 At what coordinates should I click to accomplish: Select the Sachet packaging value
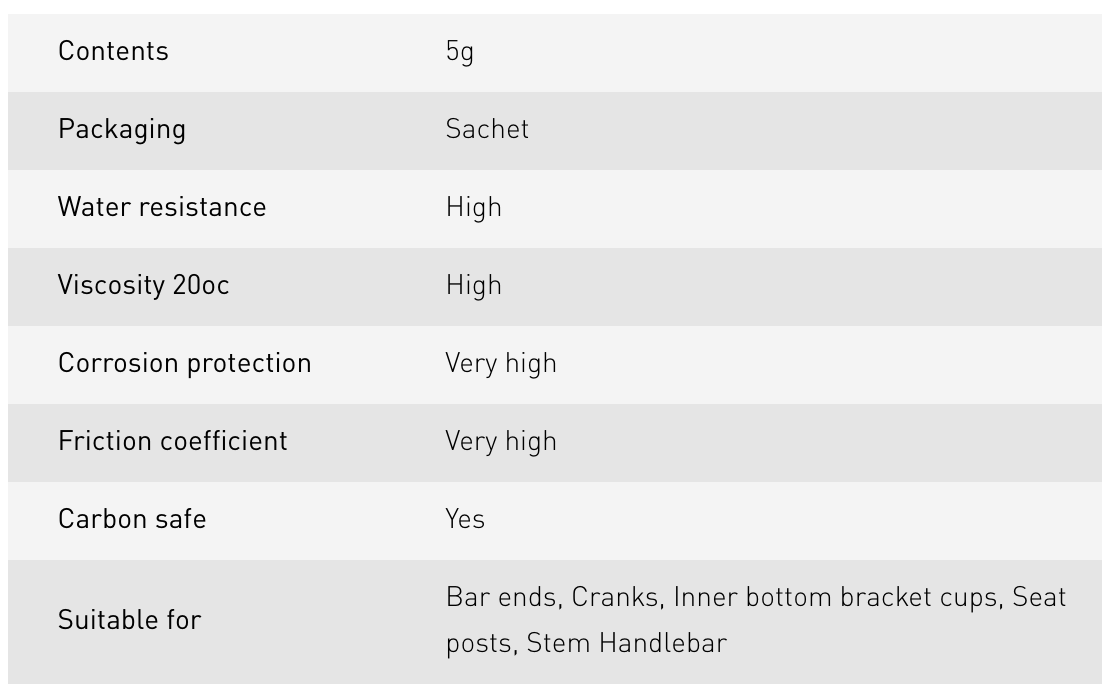tap(487, 129)
